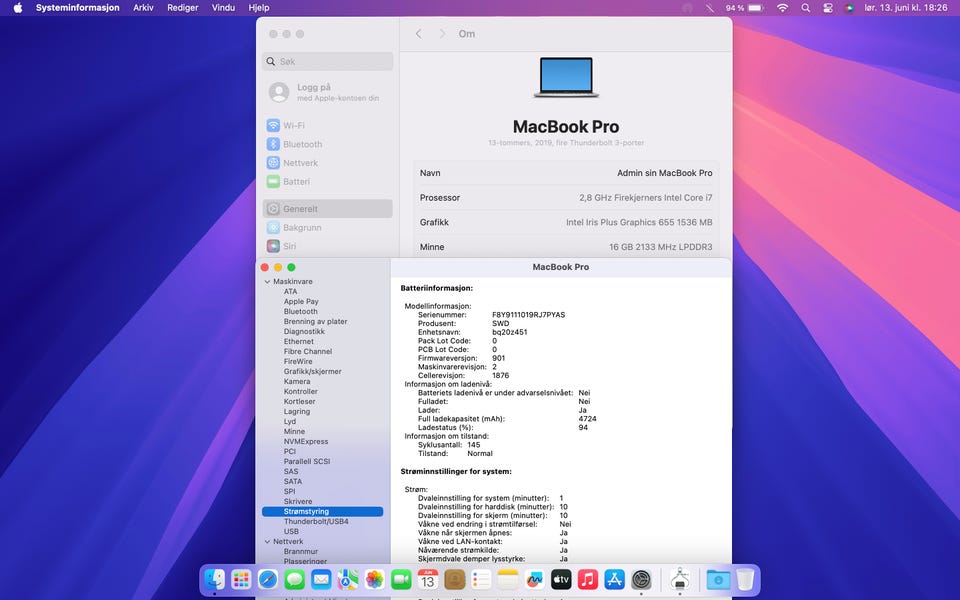Image resolution: width=960 pixels, height=600 pixels.
Task: Select USB in hardware tree
Action: pyautogui.click(x=291, y=531)
